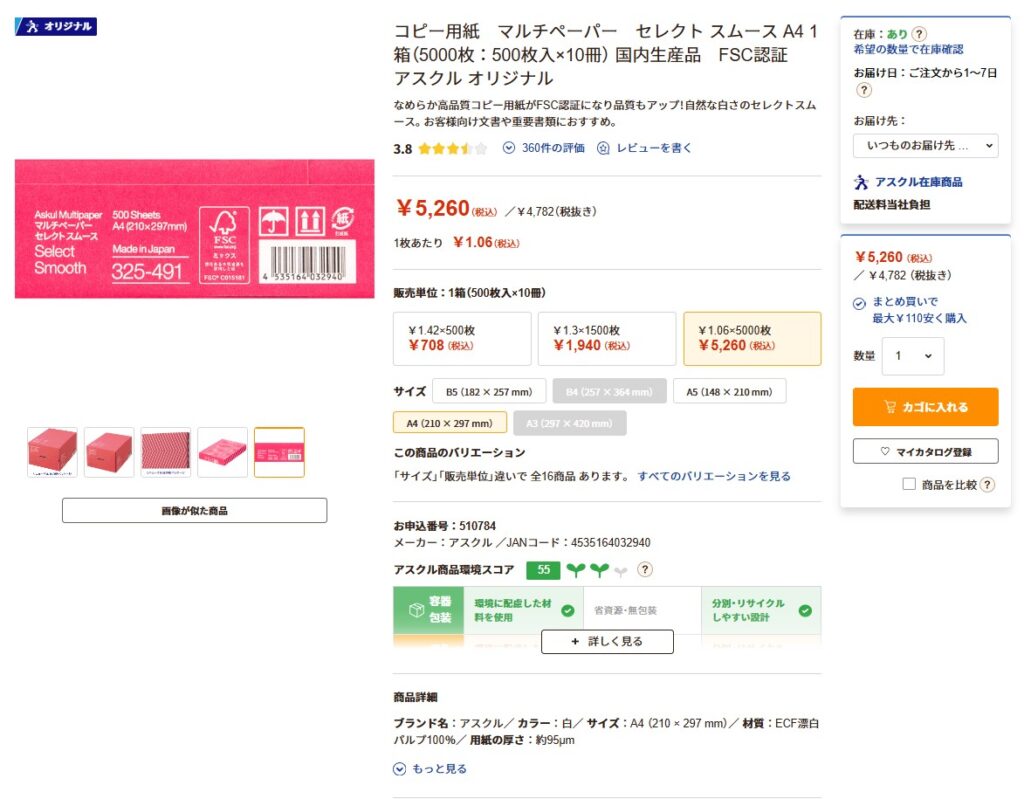This screenshot has height=799, width=1024.
Task: Select the B5 (182 × 257 mm) size
Action: coord(495,391)
